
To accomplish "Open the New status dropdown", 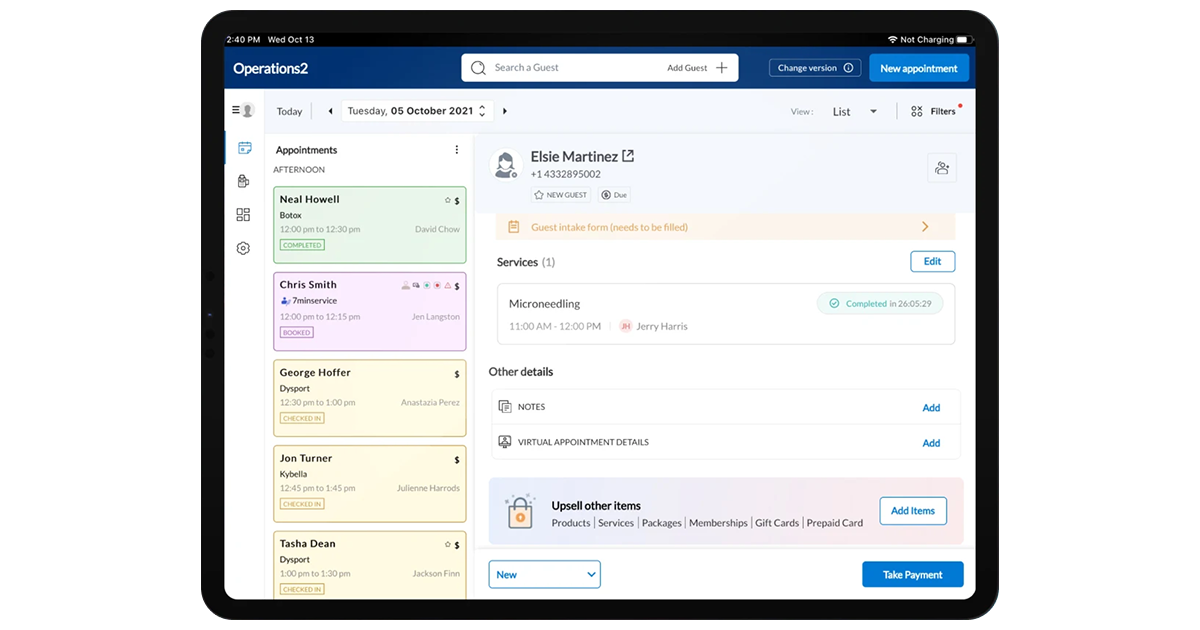I will point(545,574).
